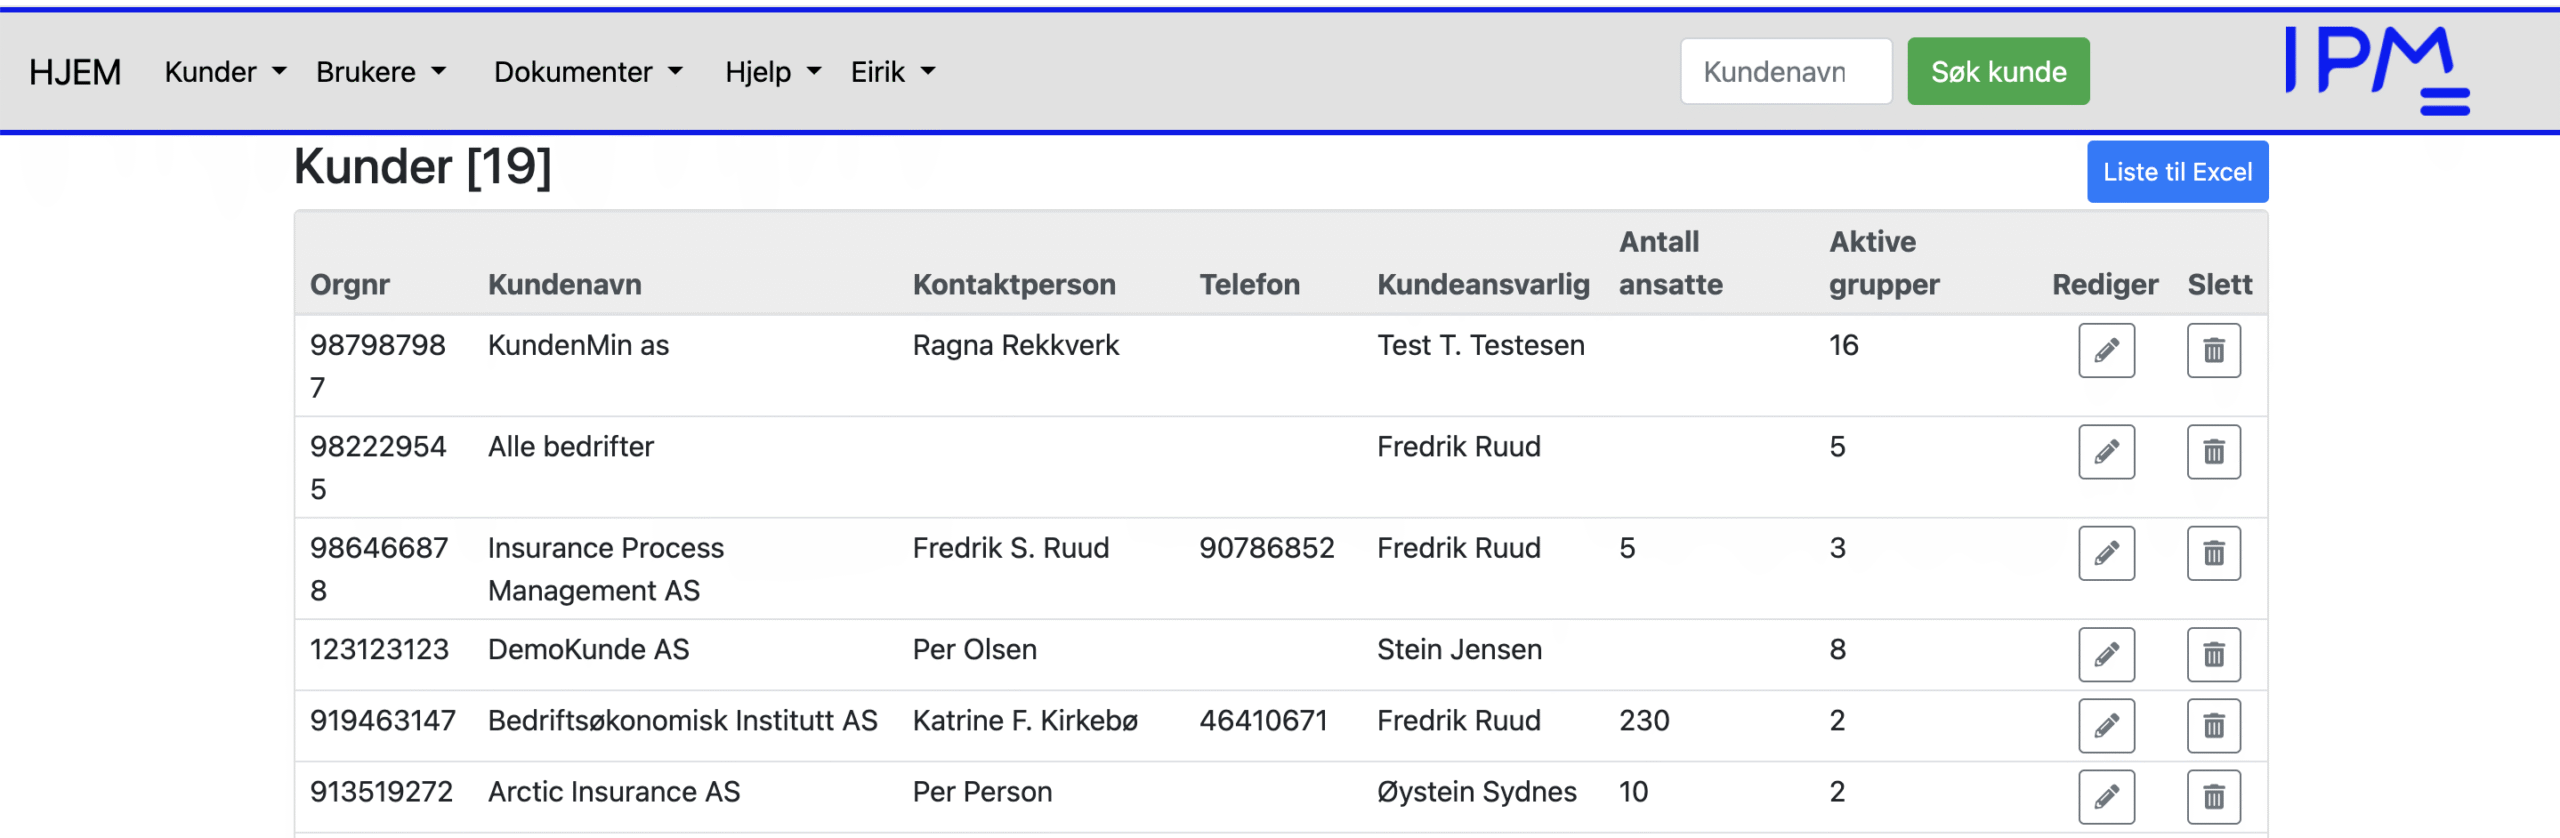Click trash icon for Alle bedrifter
Image resolution: width=2560 pixels, height=838 pixels.
(2213, 452)
